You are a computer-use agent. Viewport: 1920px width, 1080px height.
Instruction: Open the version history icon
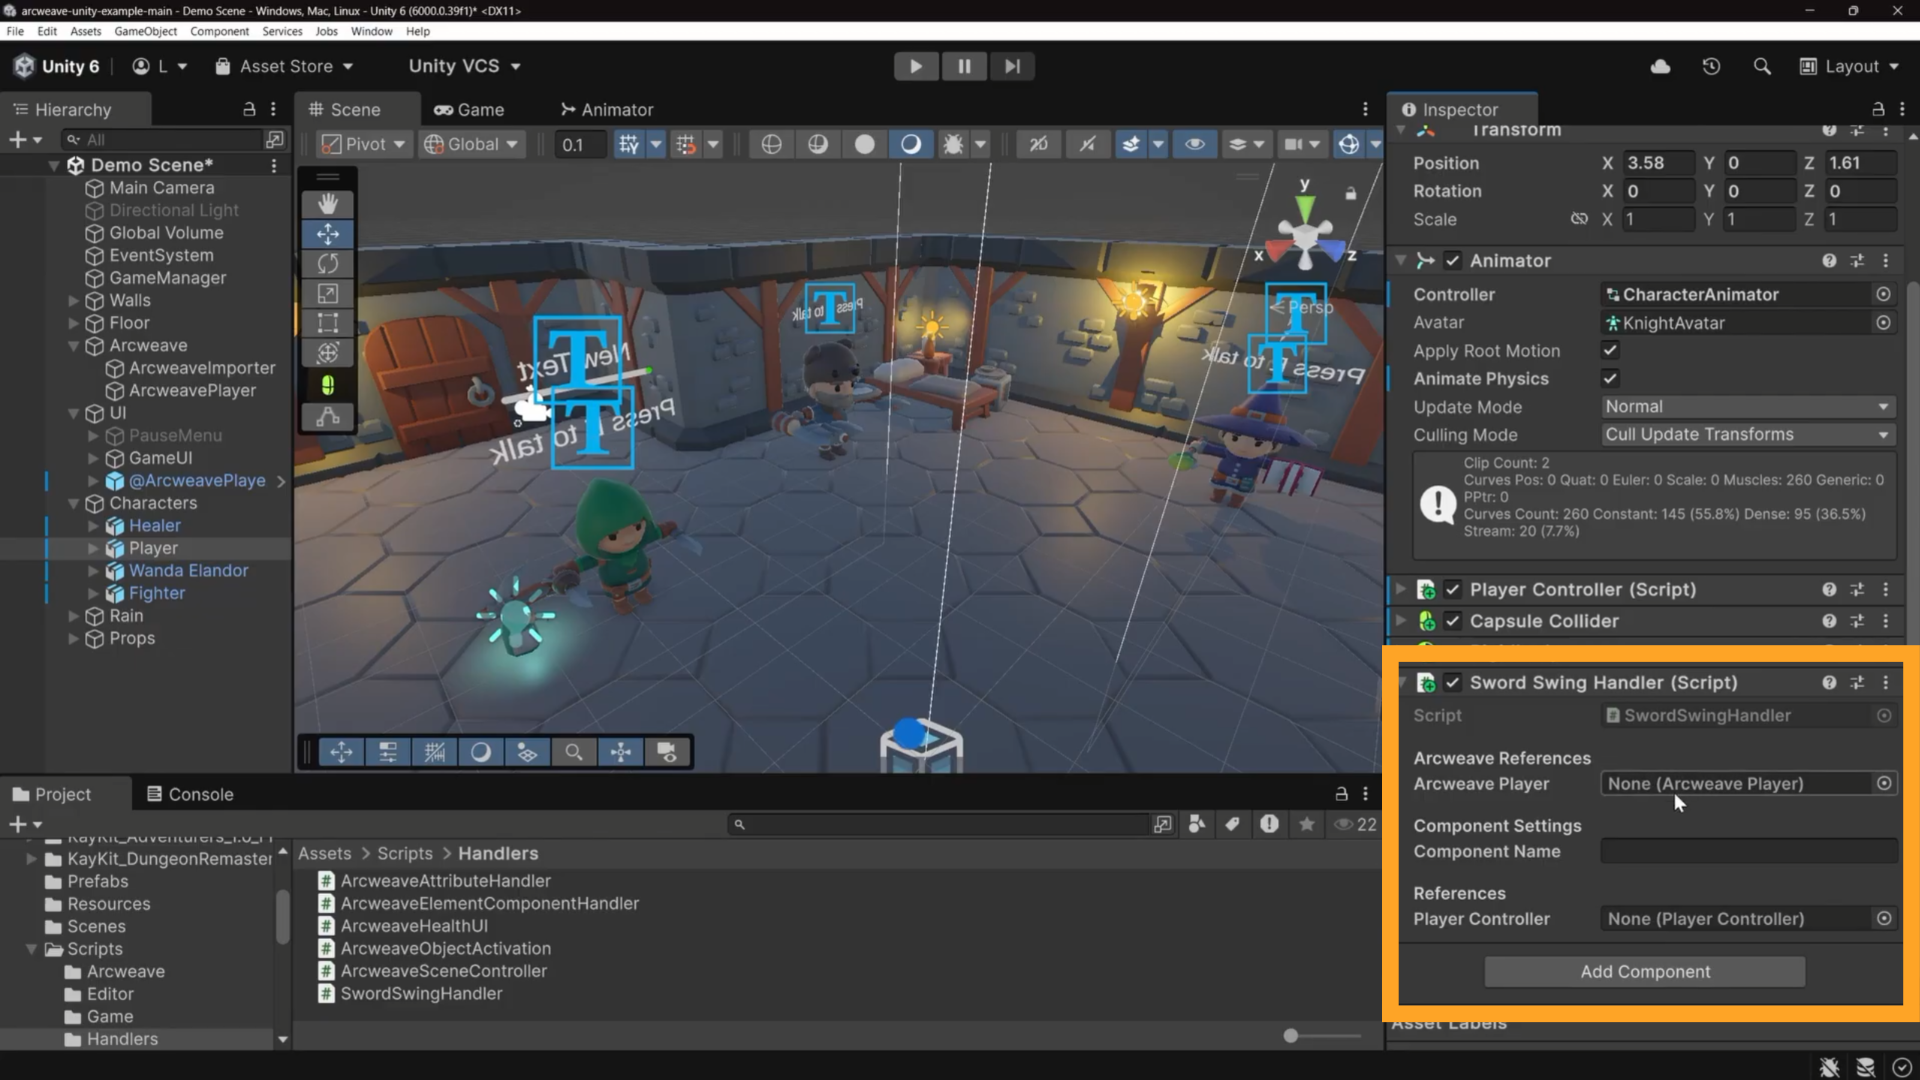coord(1711,66)
